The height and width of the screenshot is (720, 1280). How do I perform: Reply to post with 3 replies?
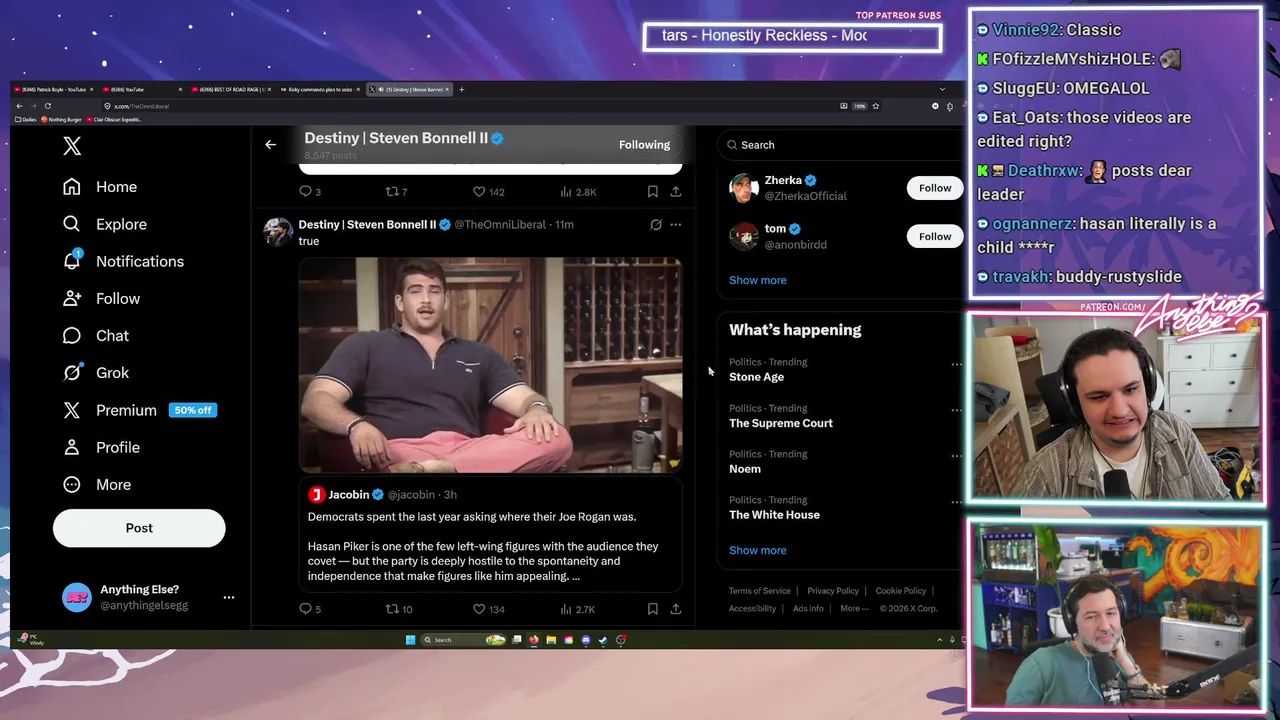click(310, 191)
